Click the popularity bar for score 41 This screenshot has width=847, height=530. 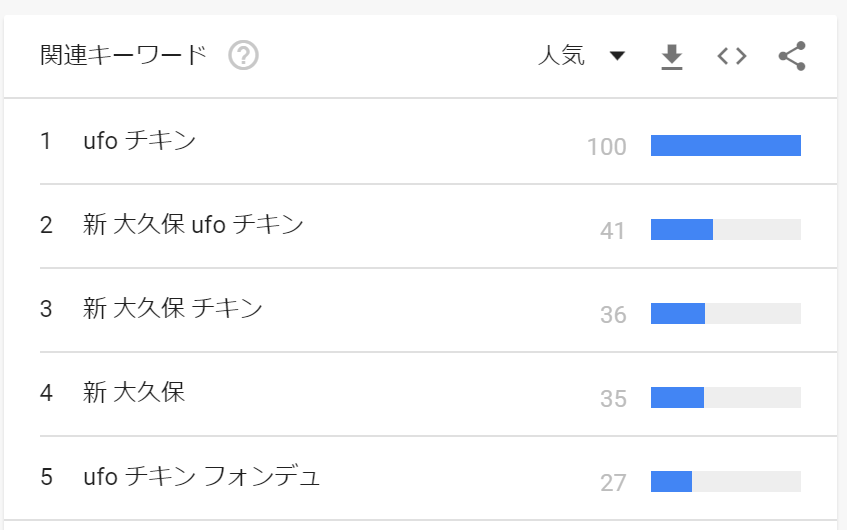click(725, 230)
